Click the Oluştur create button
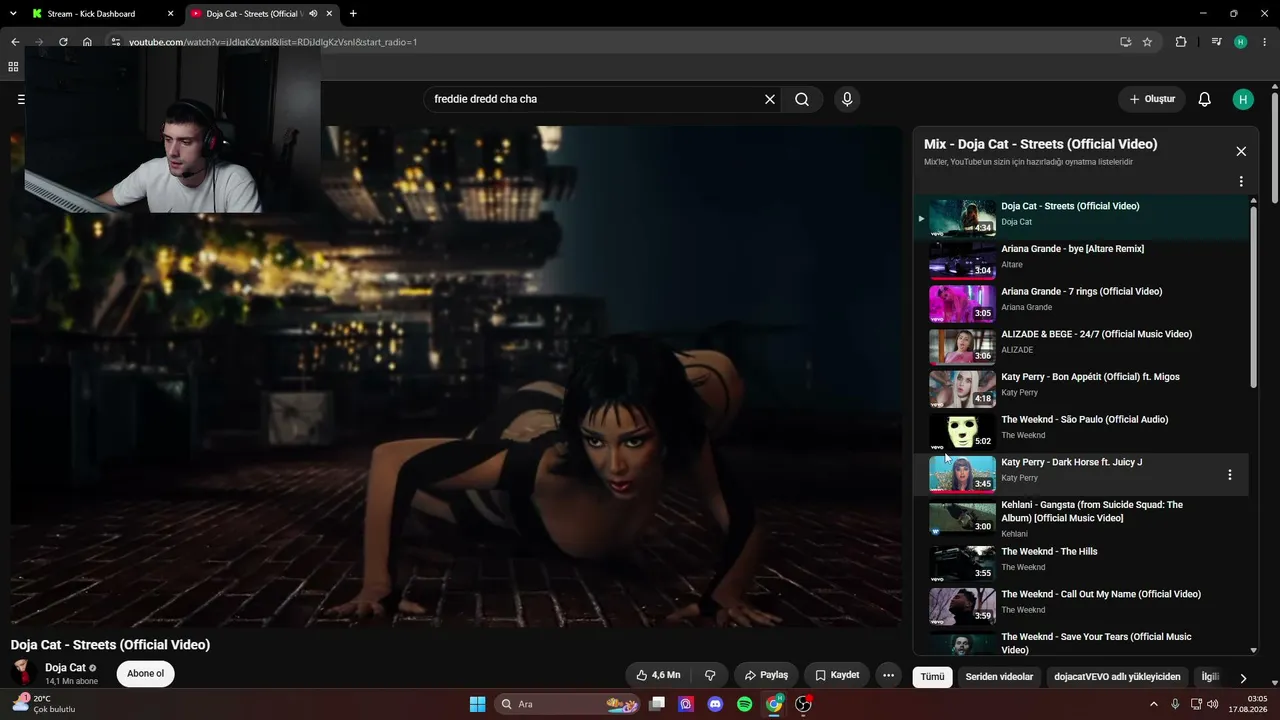This screenshot has width=1280, height=720. (1152, 99)
